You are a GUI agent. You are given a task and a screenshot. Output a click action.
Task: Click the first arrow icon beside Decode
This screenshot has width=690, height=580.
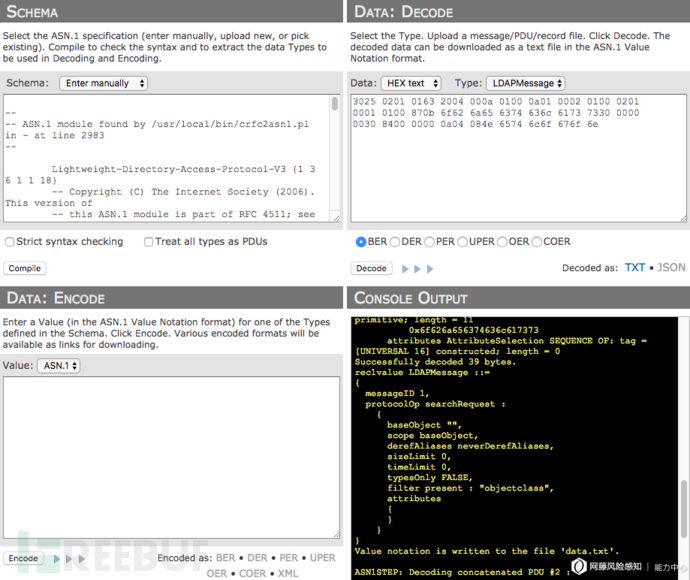click(x=406, y=269)
